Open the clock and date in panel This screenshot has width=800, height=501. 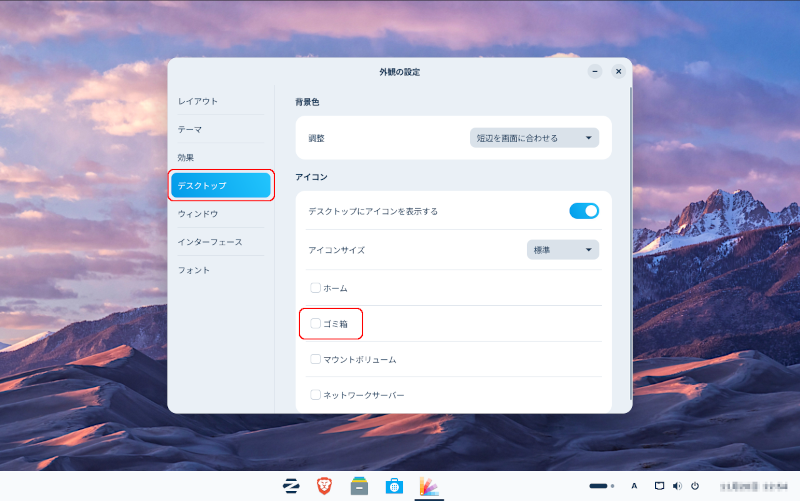click(x=754, y=487)
